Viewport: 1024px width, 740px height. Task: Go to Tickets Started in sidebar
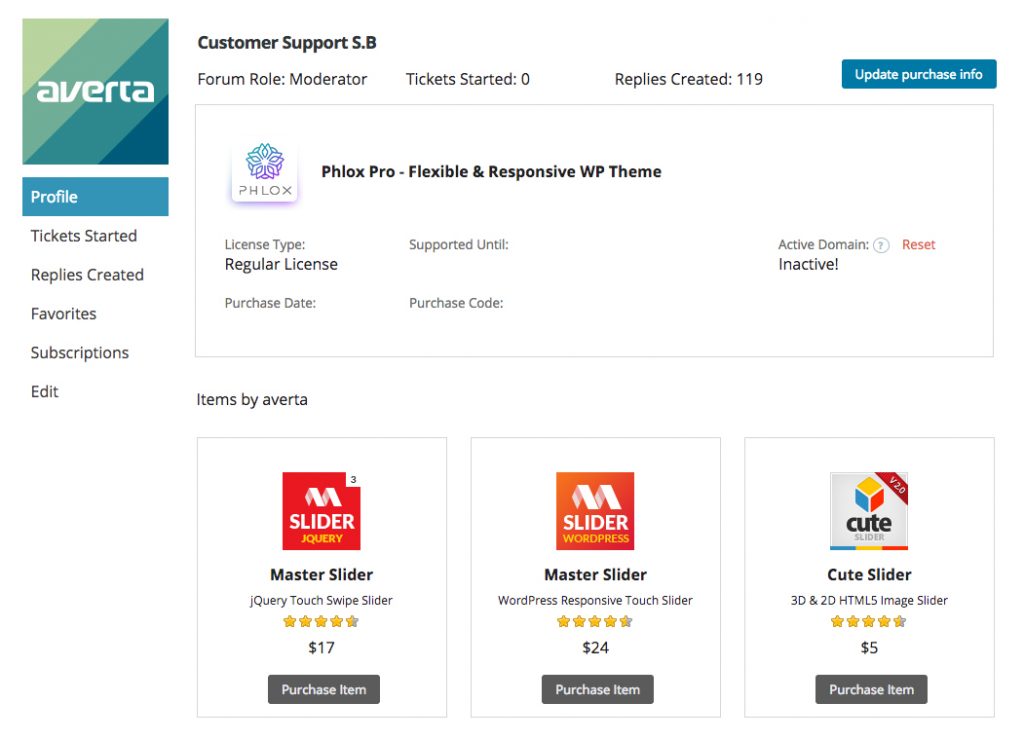pyautogui.click(x=84, y=236)
